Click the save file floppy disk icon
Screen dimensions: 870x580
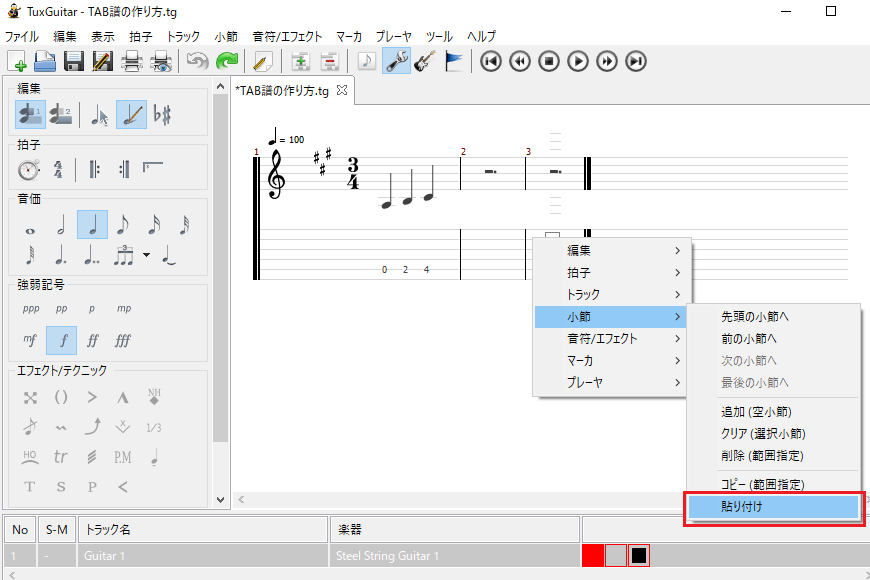(73, 62)
